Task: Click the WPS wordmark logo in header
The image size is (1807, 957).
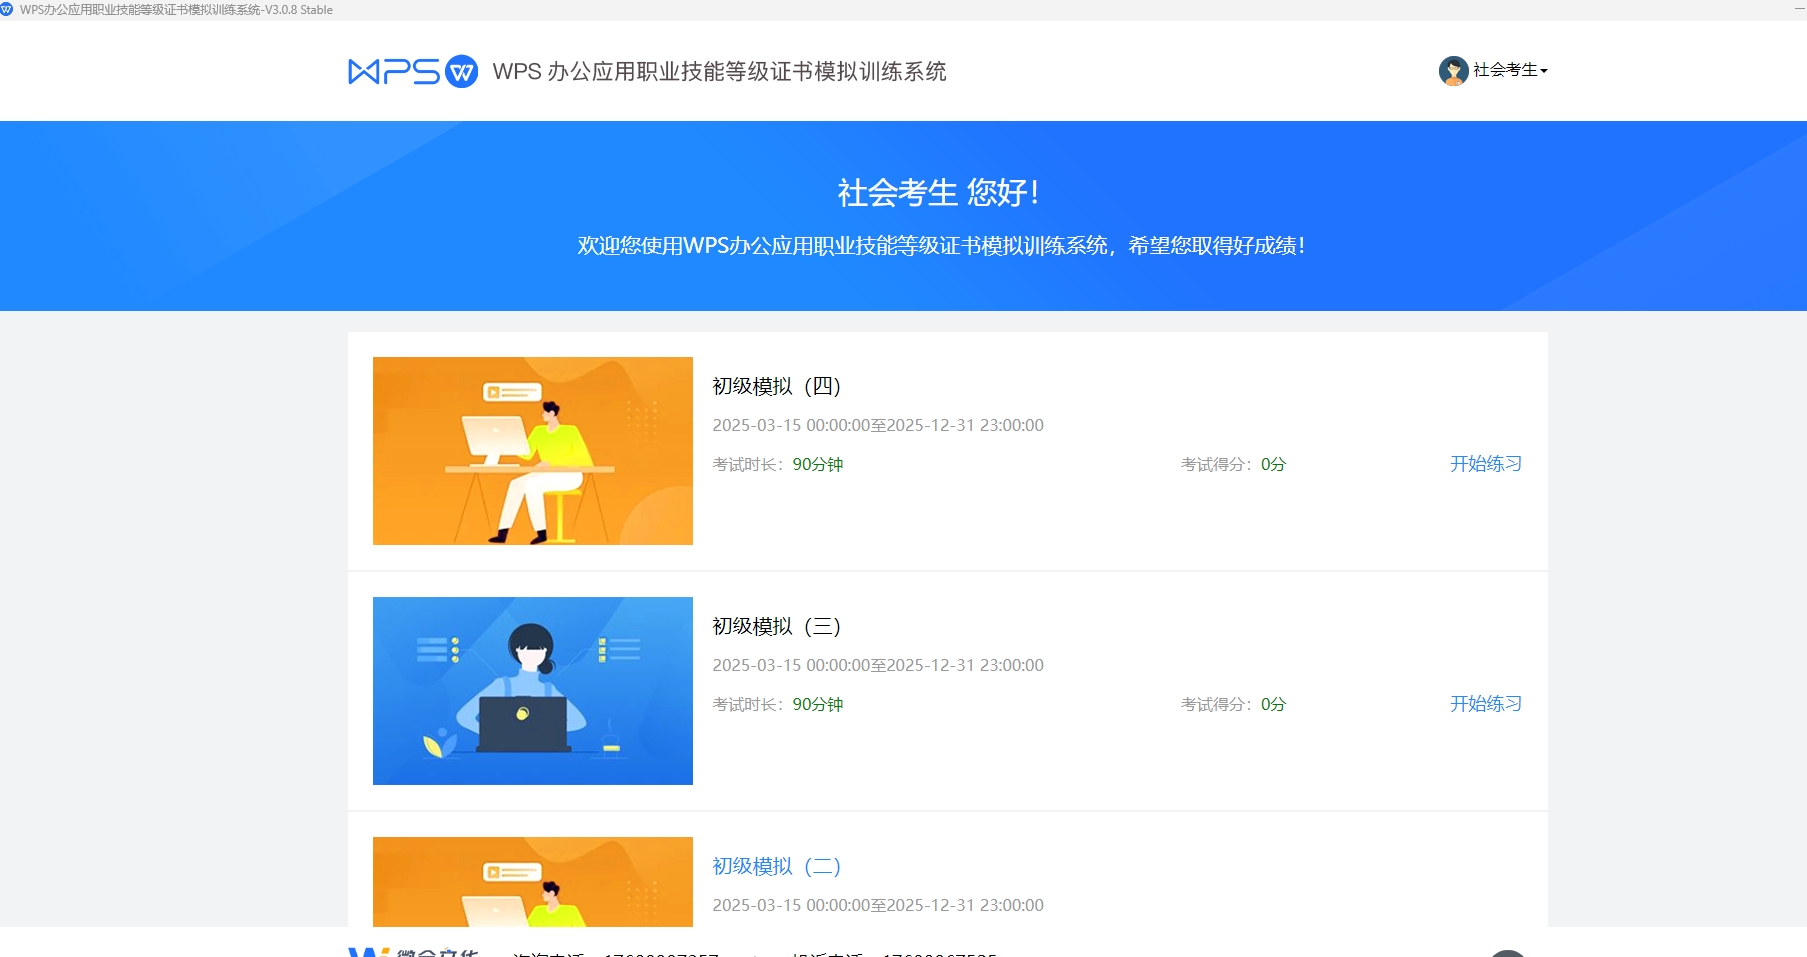Action: pyautogui.click(x=394, y=71)
